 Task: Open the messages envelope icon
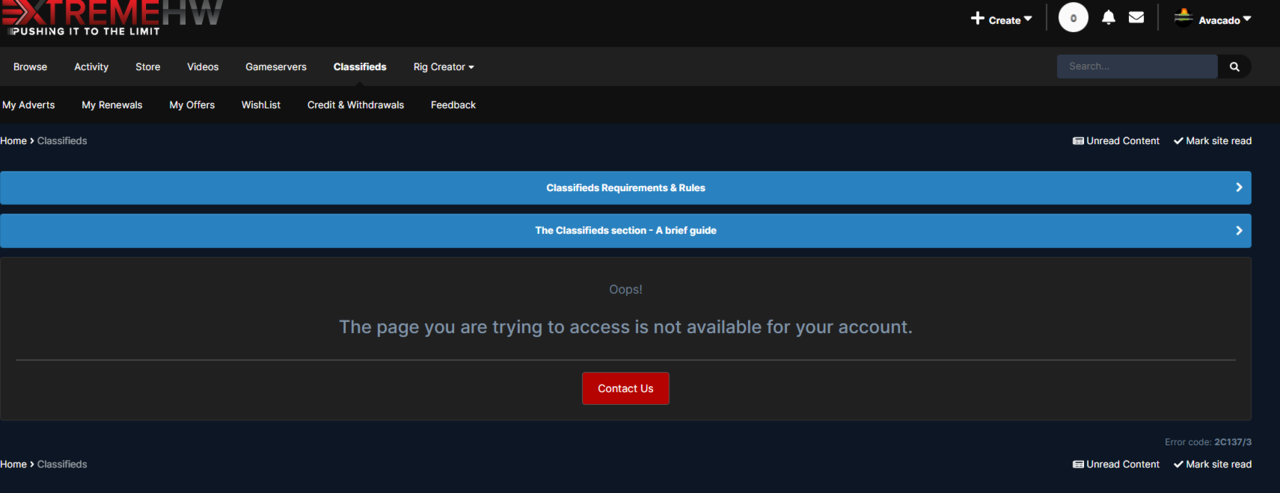coord(1136,18)
